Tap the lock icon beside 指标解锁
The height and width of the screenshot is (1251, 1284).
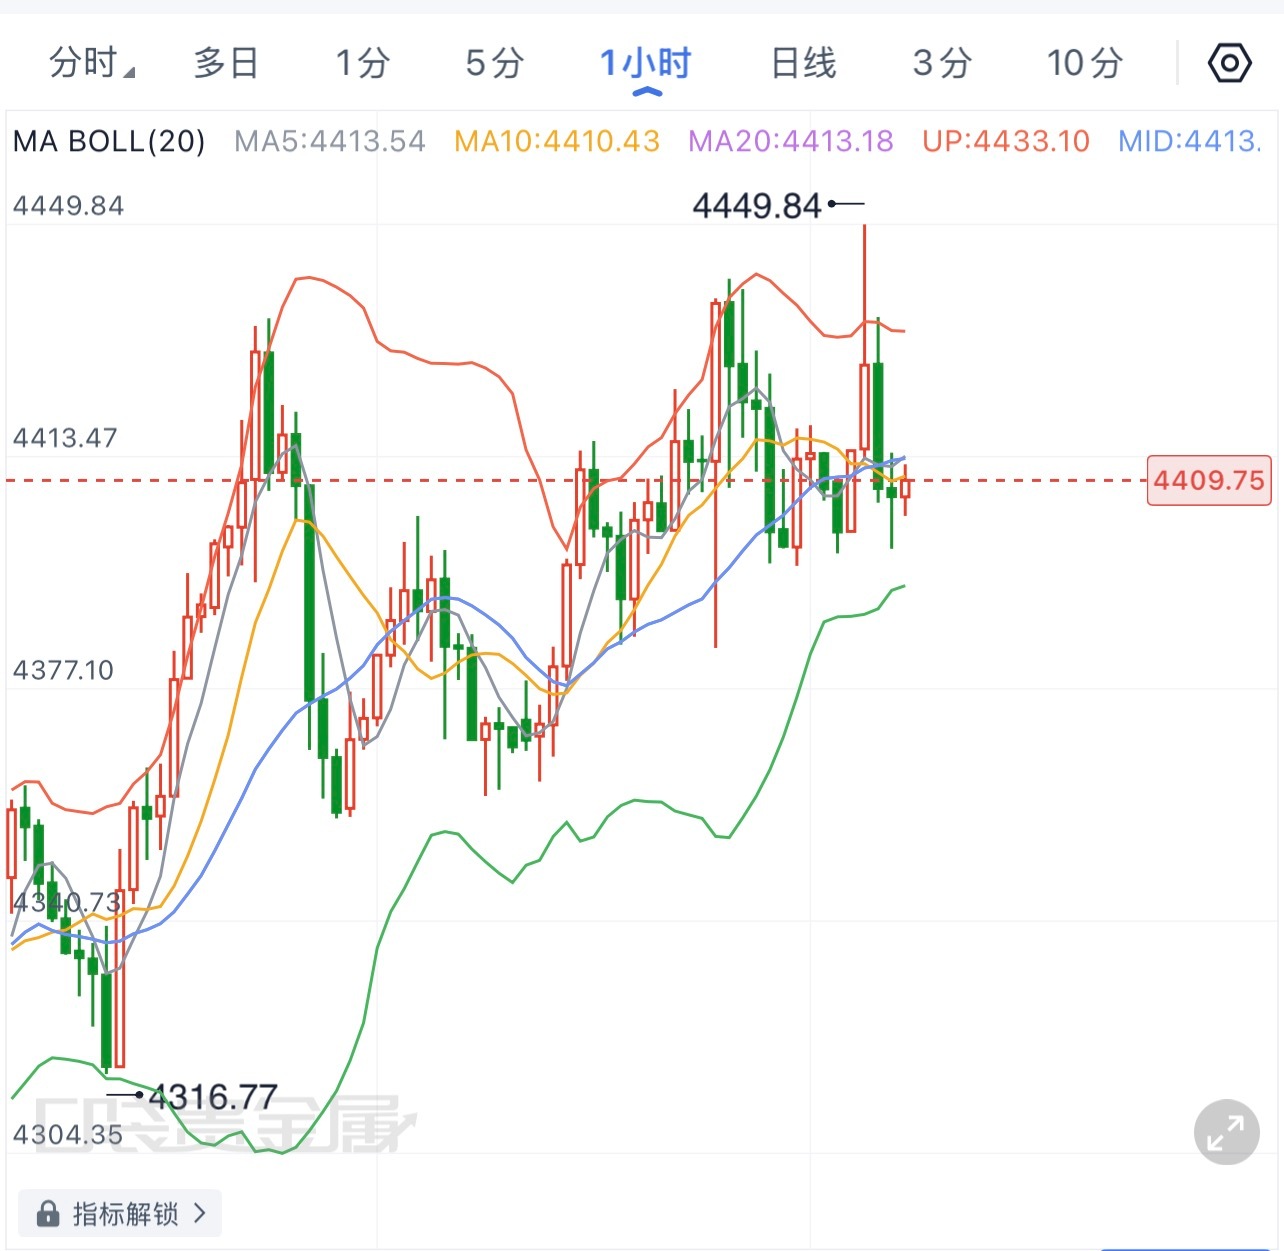click(x=47, y=1214)
